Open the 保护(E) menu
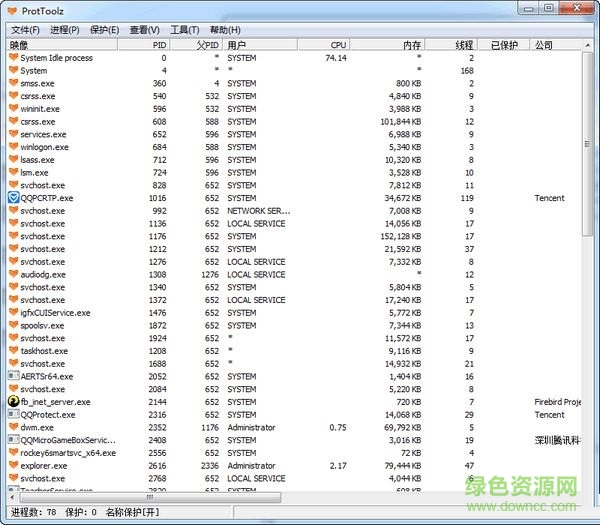The image size is (600, 525). coord(104,30)
